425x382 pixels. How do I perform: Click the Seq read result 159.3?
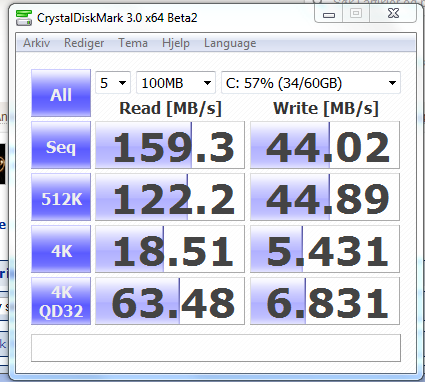point(170,145)
